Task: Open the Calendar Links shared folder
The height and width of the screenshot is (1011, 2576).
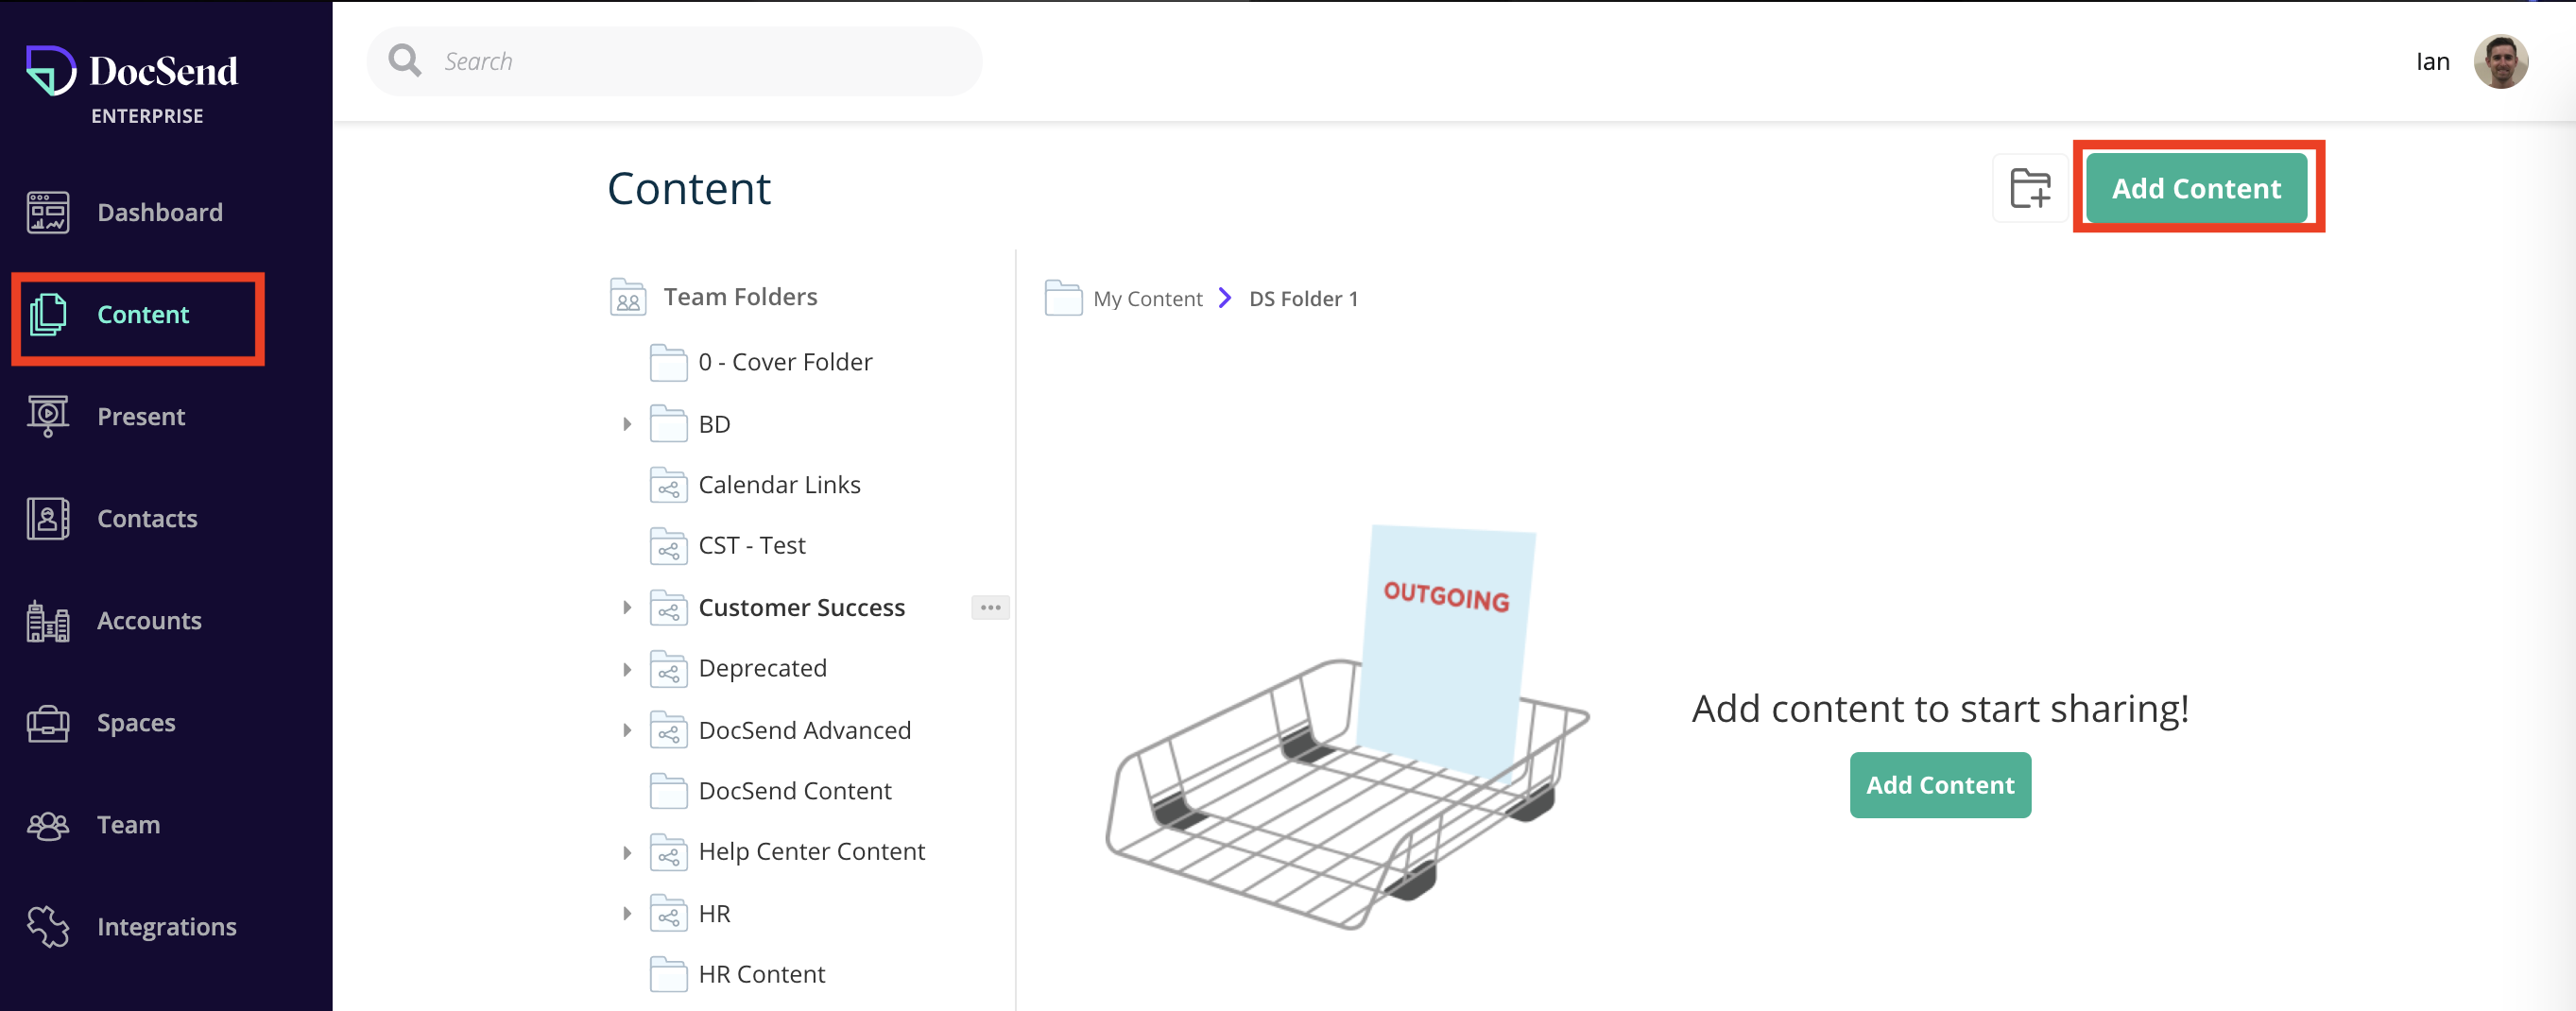Action: pos(778,485)
